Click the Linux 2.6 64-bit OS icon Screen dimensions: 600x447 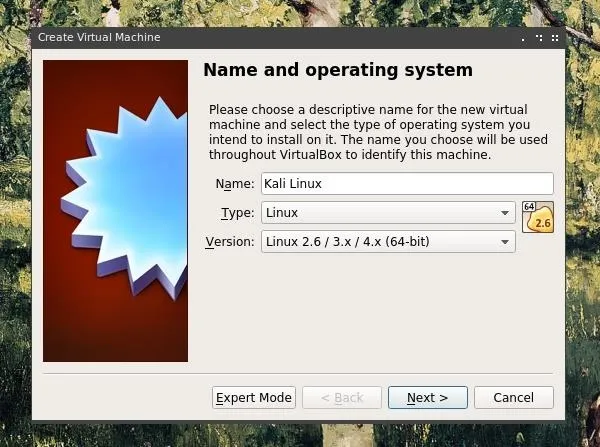tap(538, 217)
